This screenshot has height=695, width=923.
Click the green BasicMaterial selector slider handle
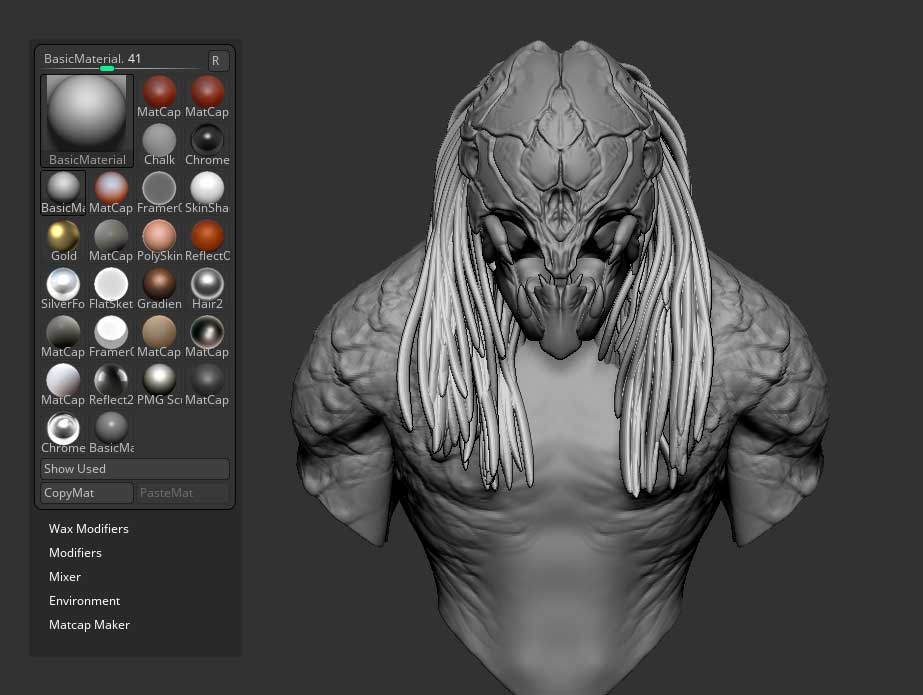[107, 69]
